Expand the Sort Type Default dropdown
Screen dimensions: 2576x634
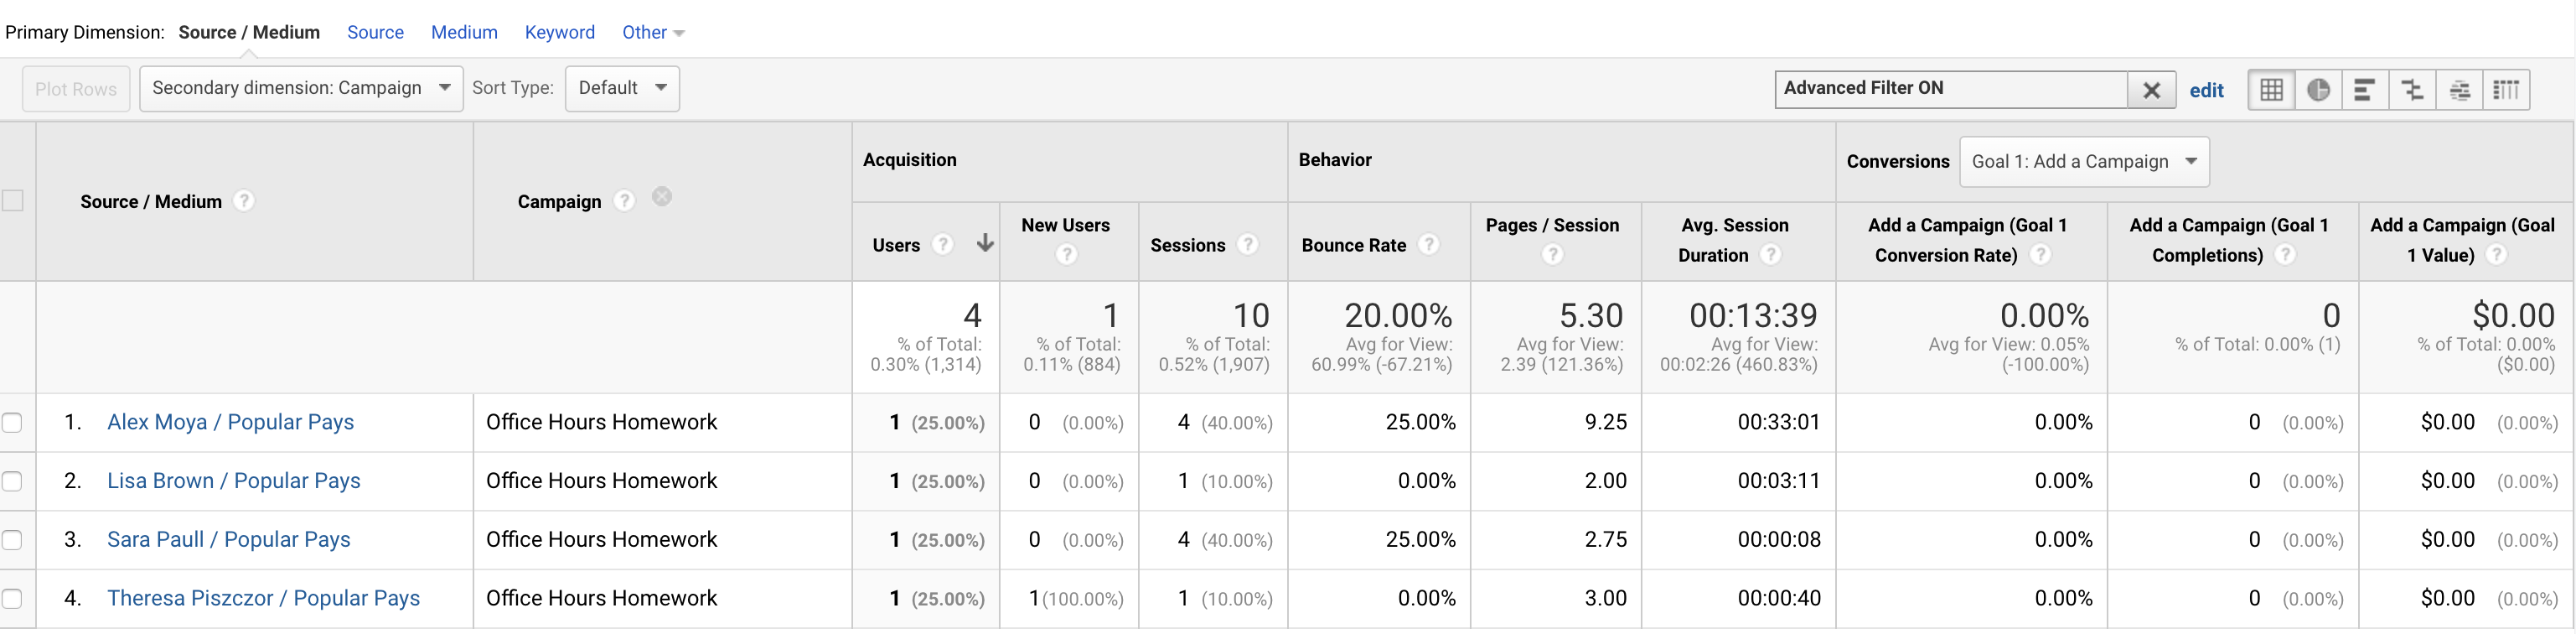[622, 88]
